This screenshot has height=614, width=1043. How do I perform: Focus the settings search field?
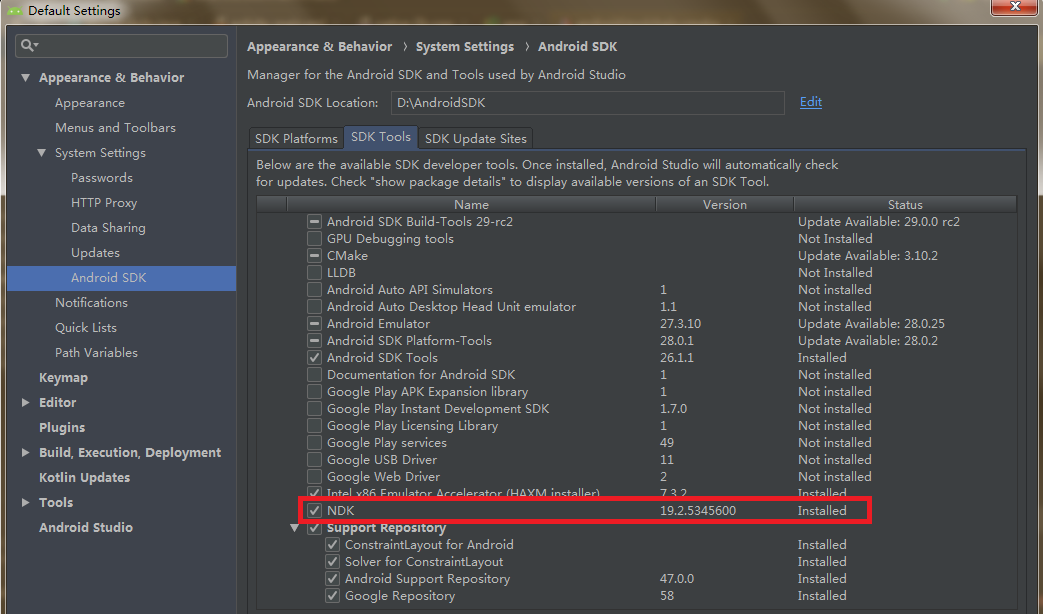click(x=121, y=46)
